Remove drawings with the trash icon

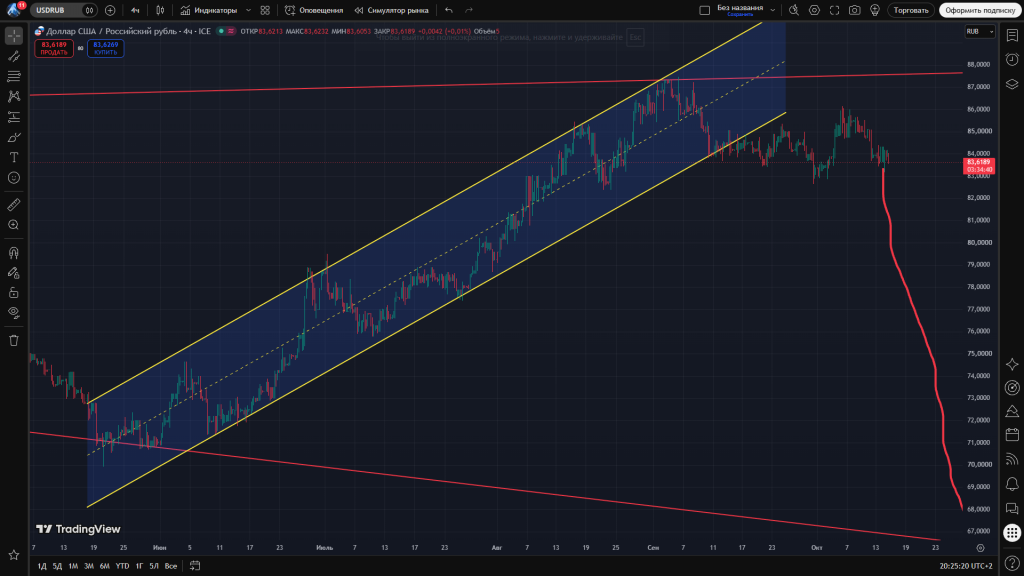pos(14,340)
